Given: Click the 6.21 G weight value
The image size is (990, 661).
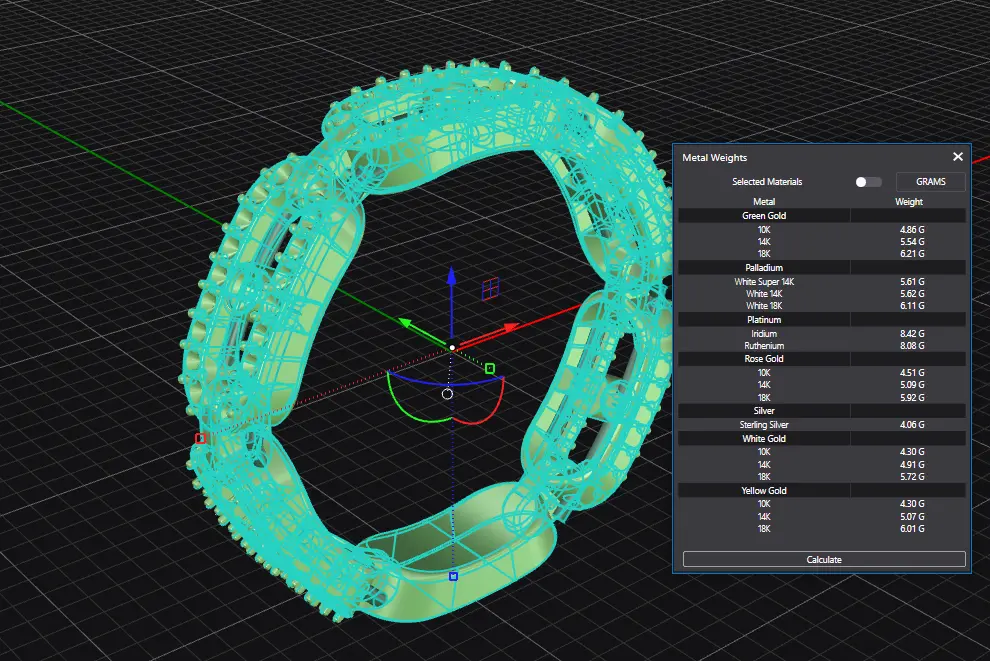Looking at the screenshot, I should pyautogui.click(x=912, y=254).
